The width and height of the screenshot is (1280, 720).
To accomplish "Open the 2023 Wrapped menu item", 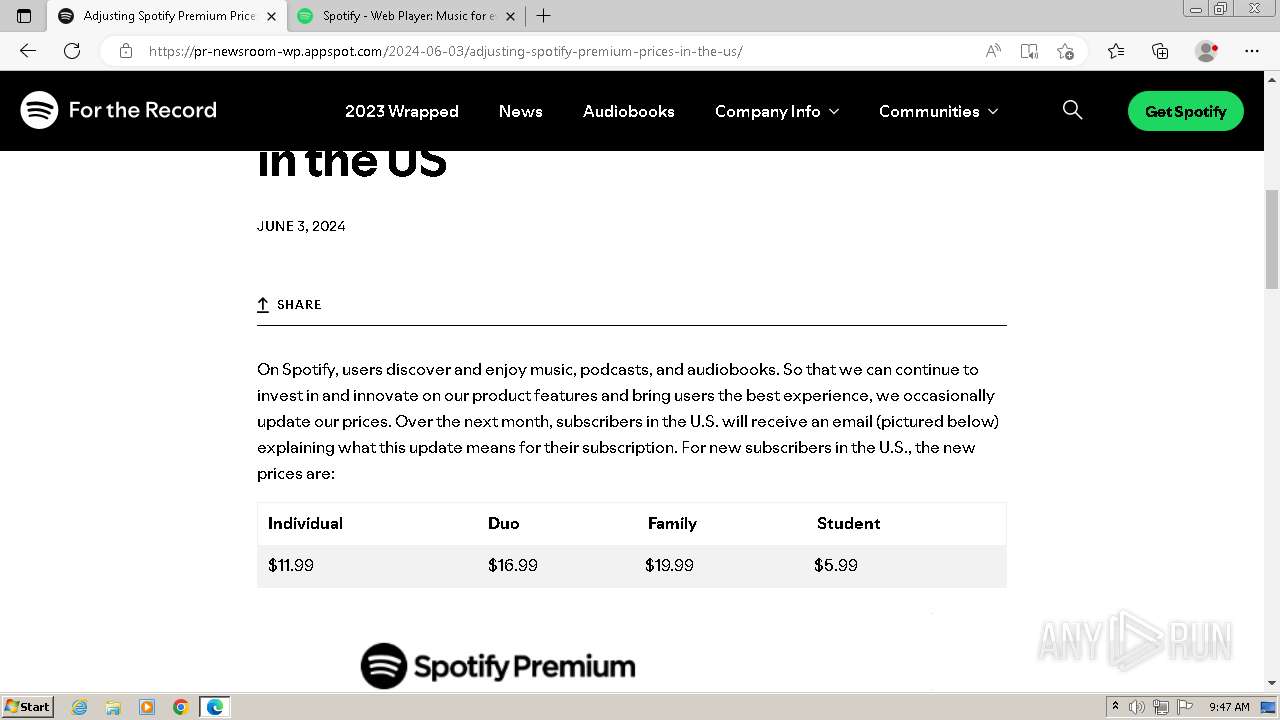I will 401,111.
